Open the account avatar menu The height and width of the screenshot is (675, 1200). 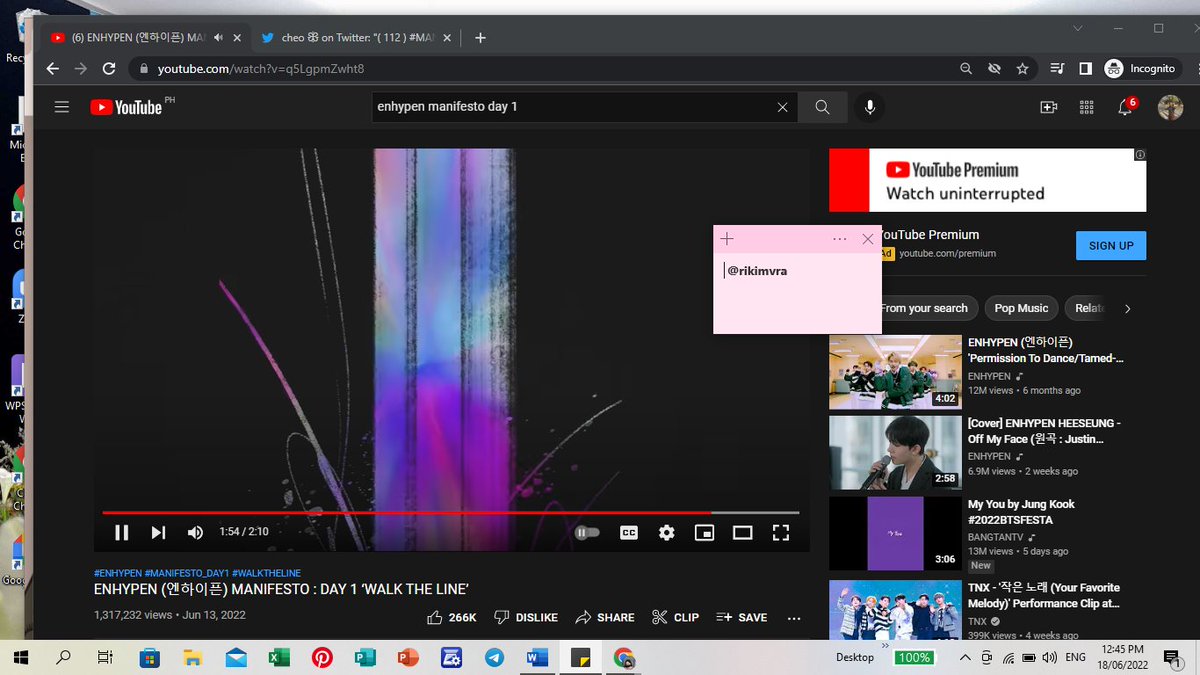coord(1170,107)
